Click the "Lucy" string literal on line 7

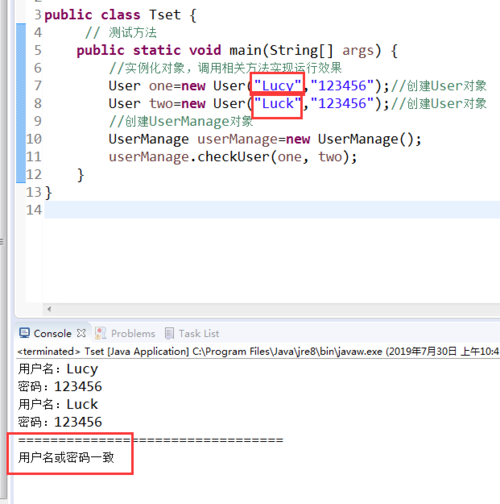pyautogui.click(x=278, y=86)
